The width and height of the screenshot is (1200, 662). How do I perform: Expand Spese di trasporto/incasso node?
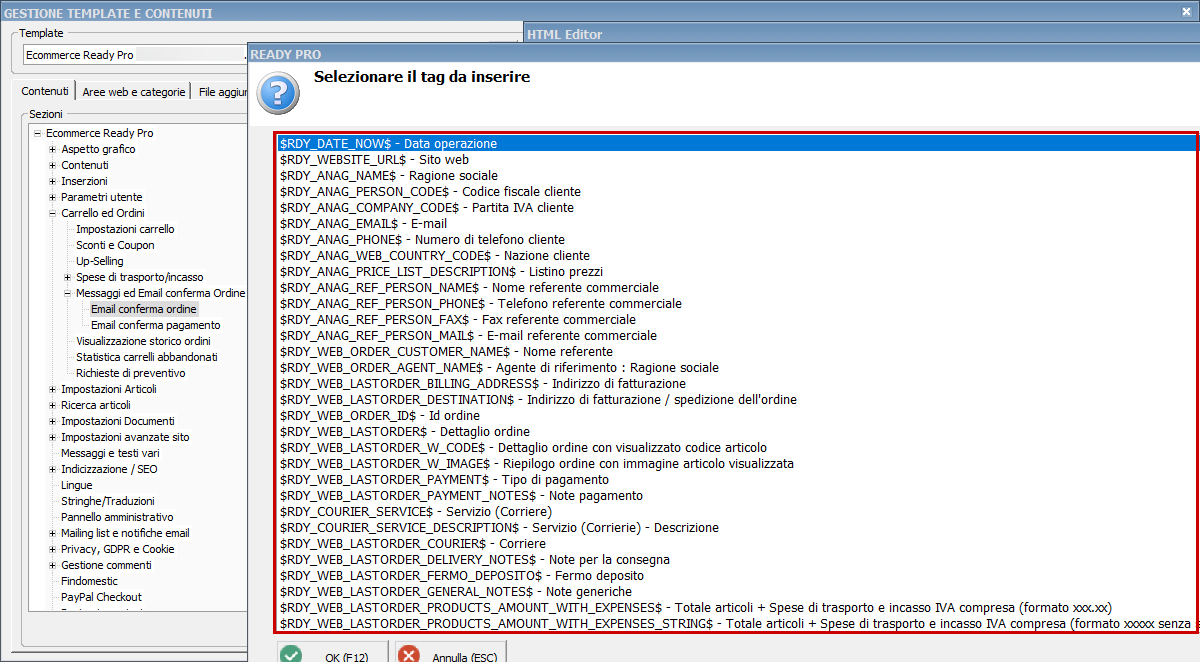click(67, 277)
